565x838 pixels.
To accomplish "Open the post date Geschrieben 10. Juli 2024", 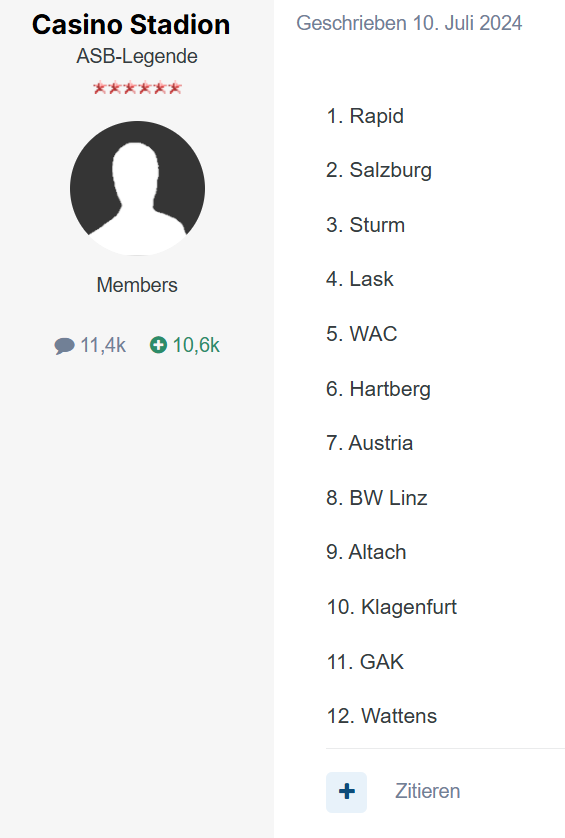I will [x=409, y=23].
